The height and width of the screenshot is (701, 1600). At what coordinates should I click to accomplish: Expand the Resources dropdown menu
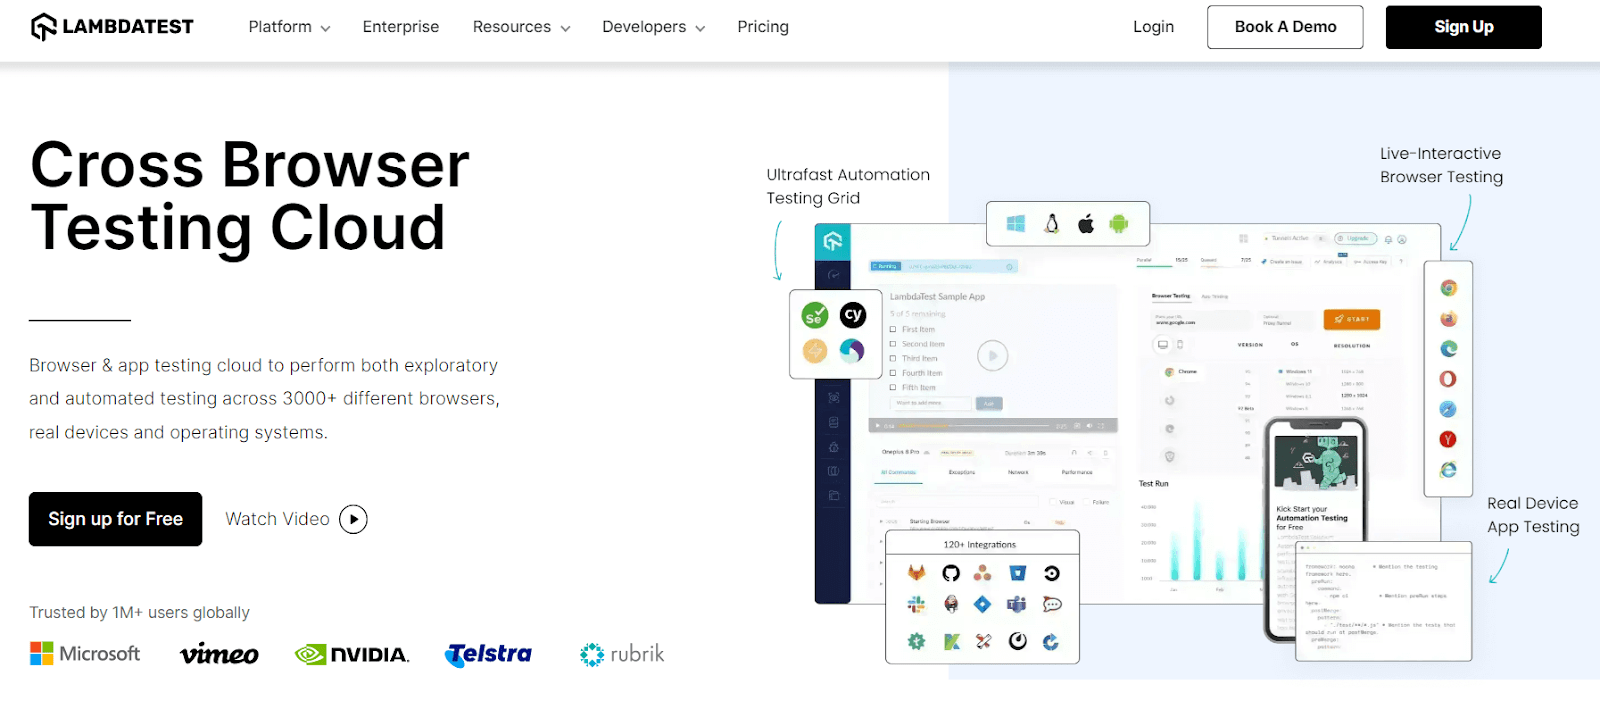pyautogui.click(x=521, y=27)
